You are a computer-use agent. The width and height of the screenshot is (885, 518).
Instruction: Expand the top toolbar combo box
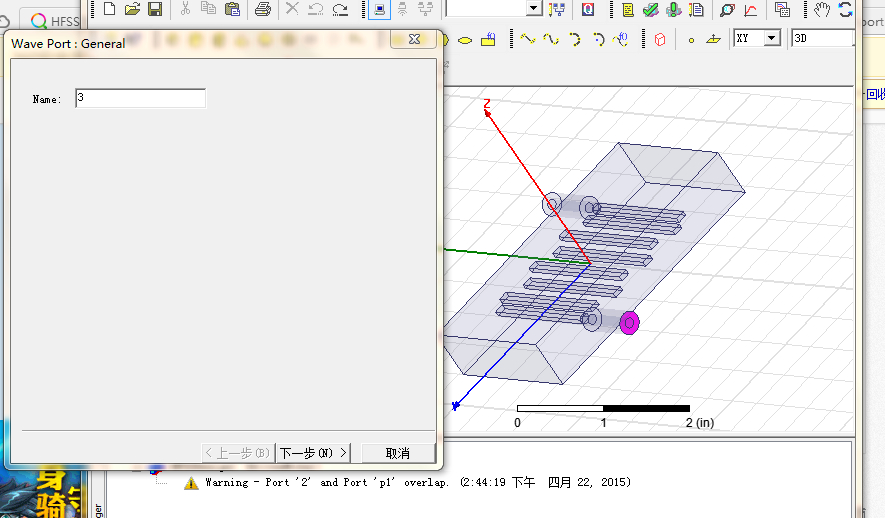[x=533, y=9]
